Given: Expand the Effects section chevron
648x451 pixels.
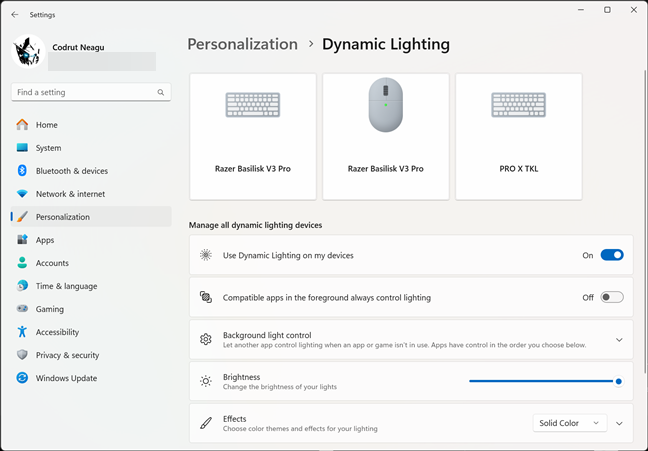Looking at the screenshot, I should click(x=619, y=423).
